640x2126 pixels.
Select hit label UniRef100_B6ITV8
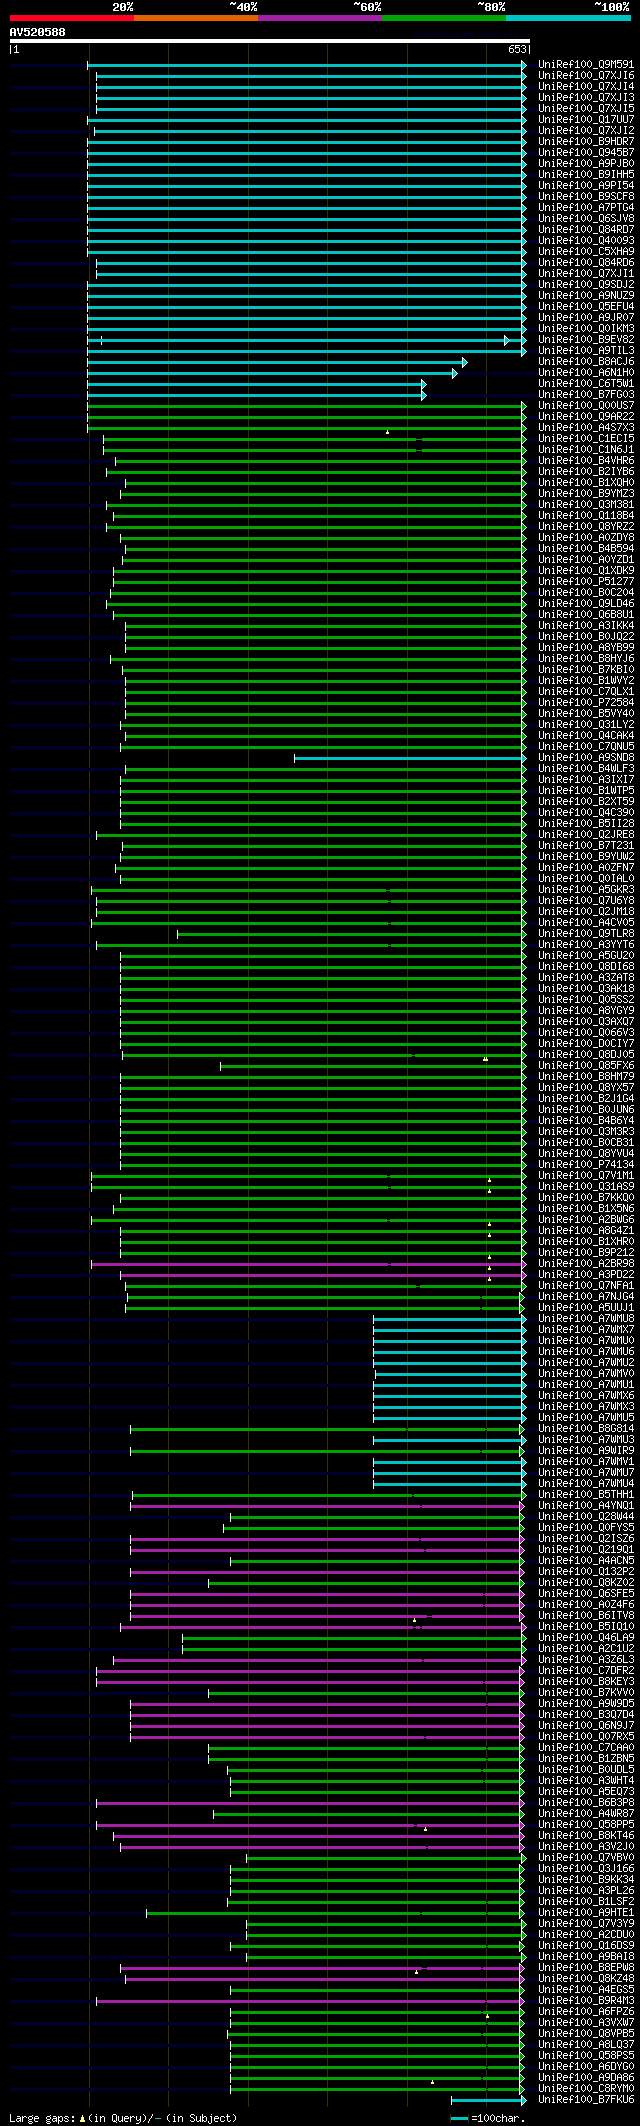[x=586, y=1616]
